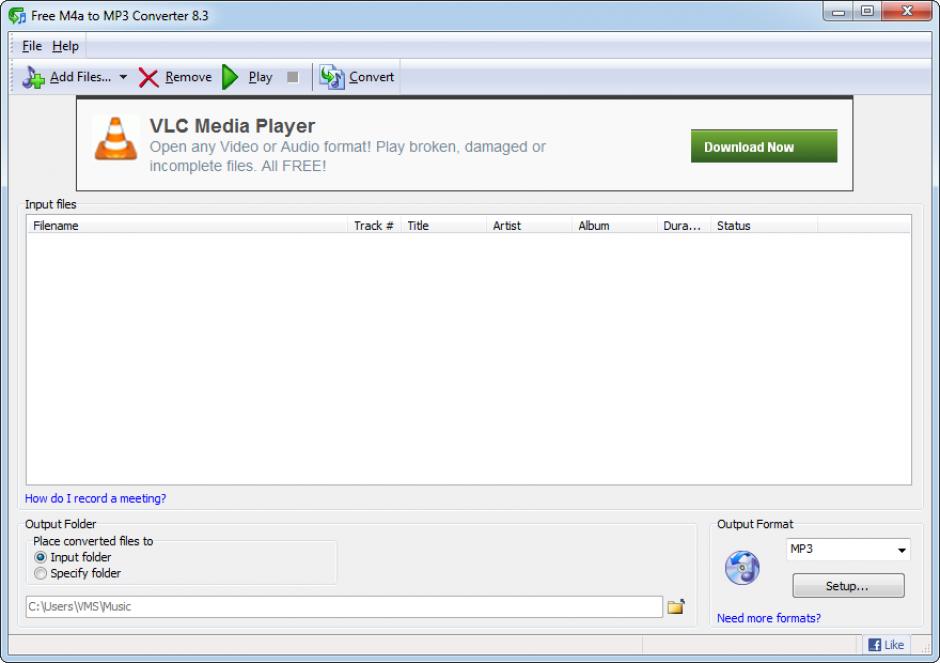Screen dimensions: 940x663
Task: Click the Add Files toolbar icon
Action: [34, 77]
